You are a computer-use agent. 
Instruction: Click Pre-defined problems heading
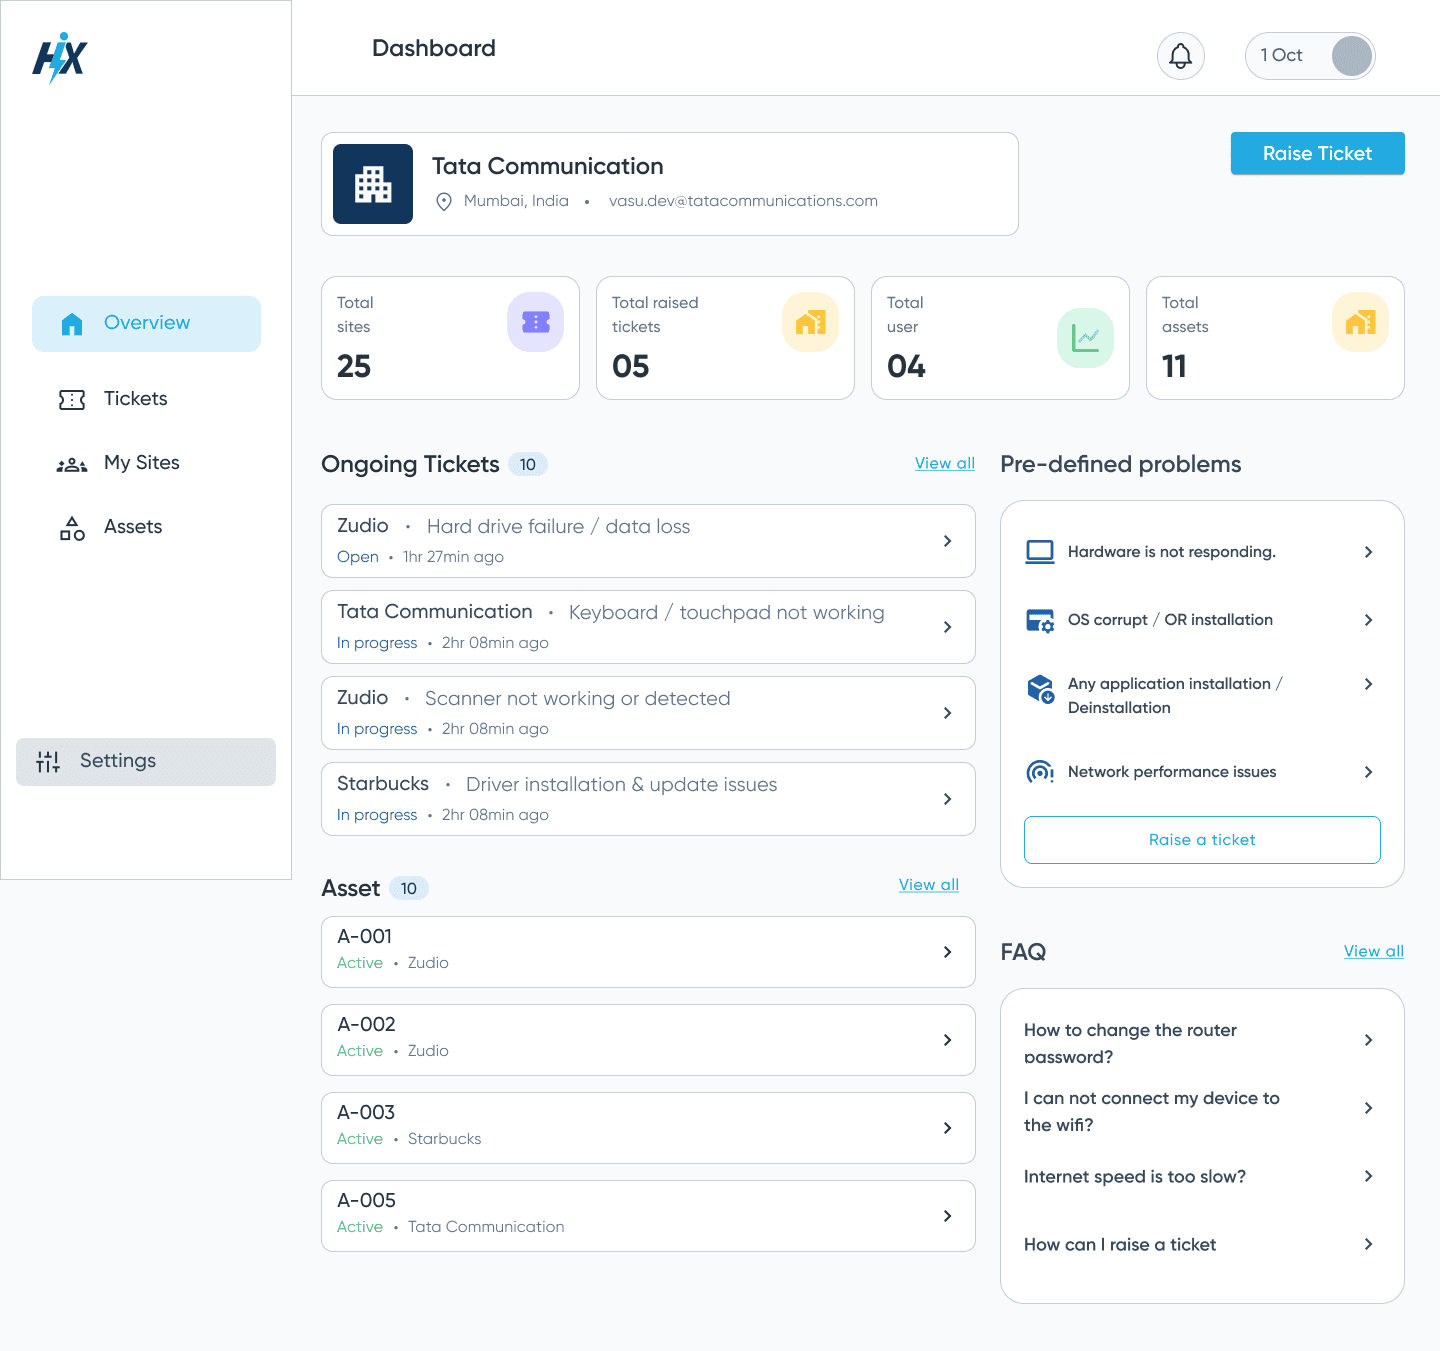tap(1121, 464)
